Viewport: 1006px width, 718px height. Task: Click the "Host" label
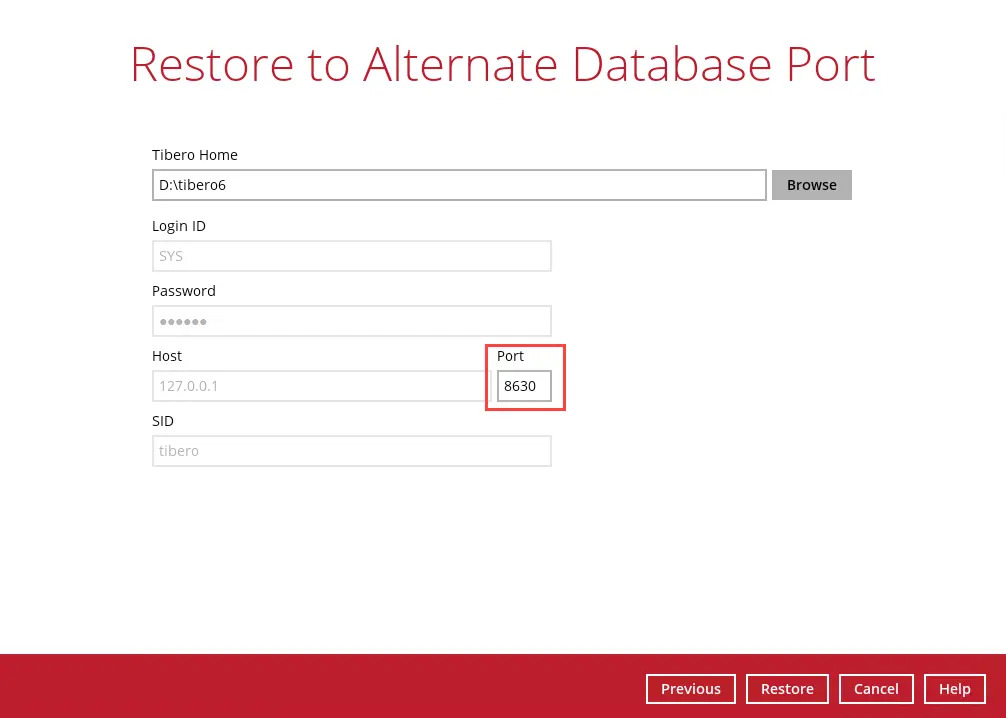(167, 356)
